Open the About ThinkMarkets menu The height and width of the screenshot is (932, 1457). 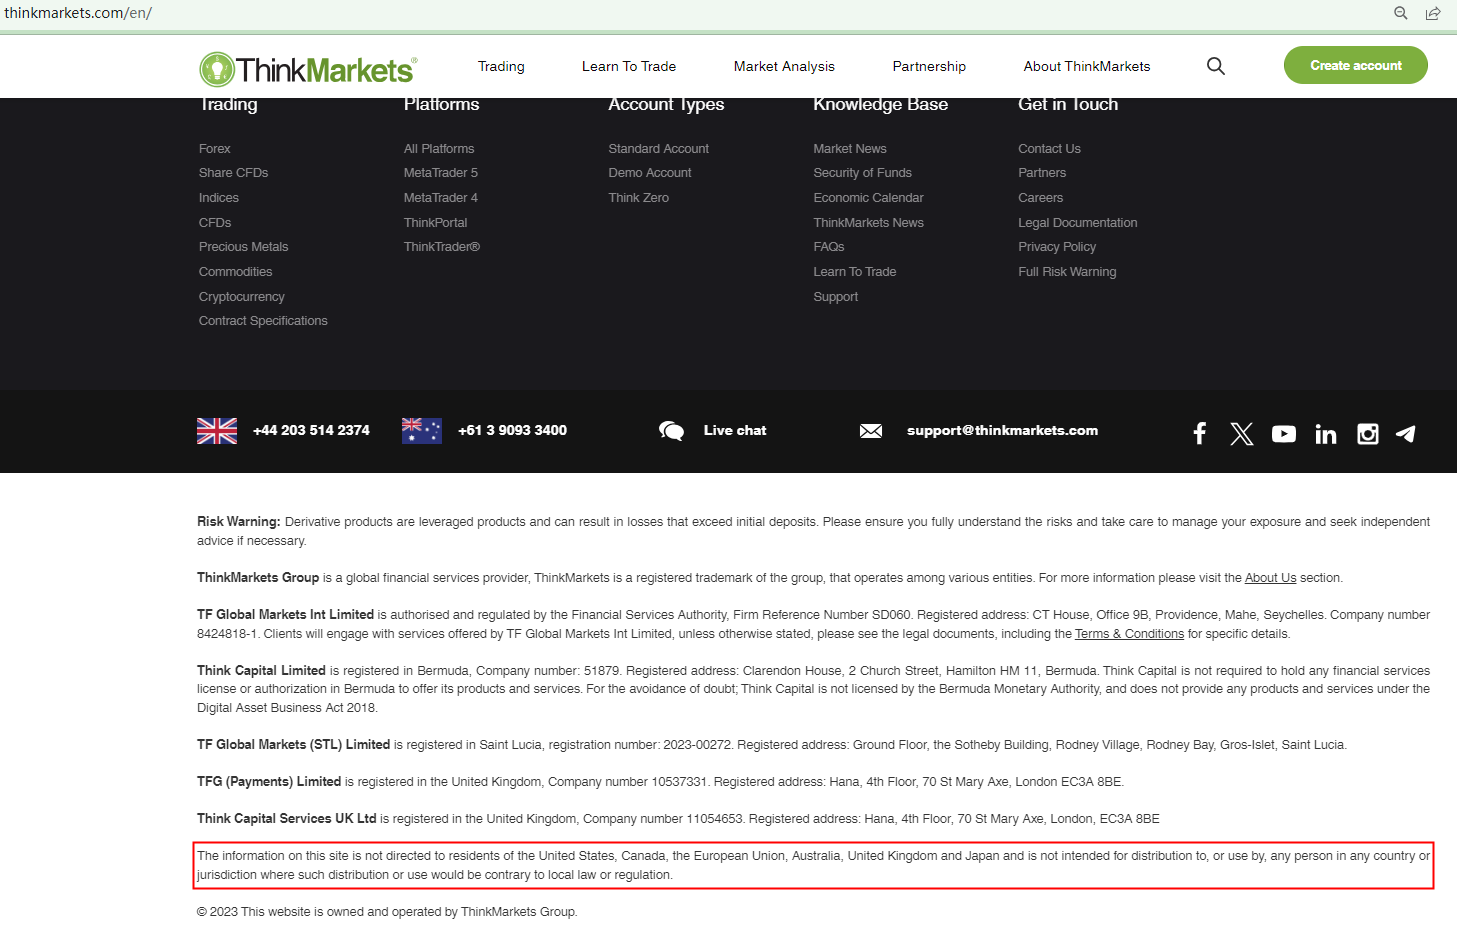(x=1086, y=66)
